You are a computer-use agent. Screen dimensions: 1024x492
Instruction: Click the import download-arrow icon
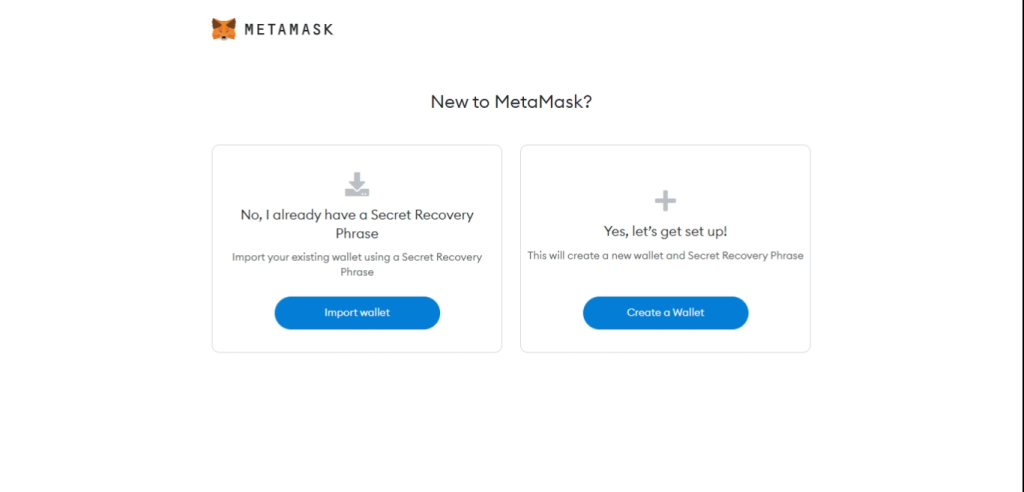point(357,184)
